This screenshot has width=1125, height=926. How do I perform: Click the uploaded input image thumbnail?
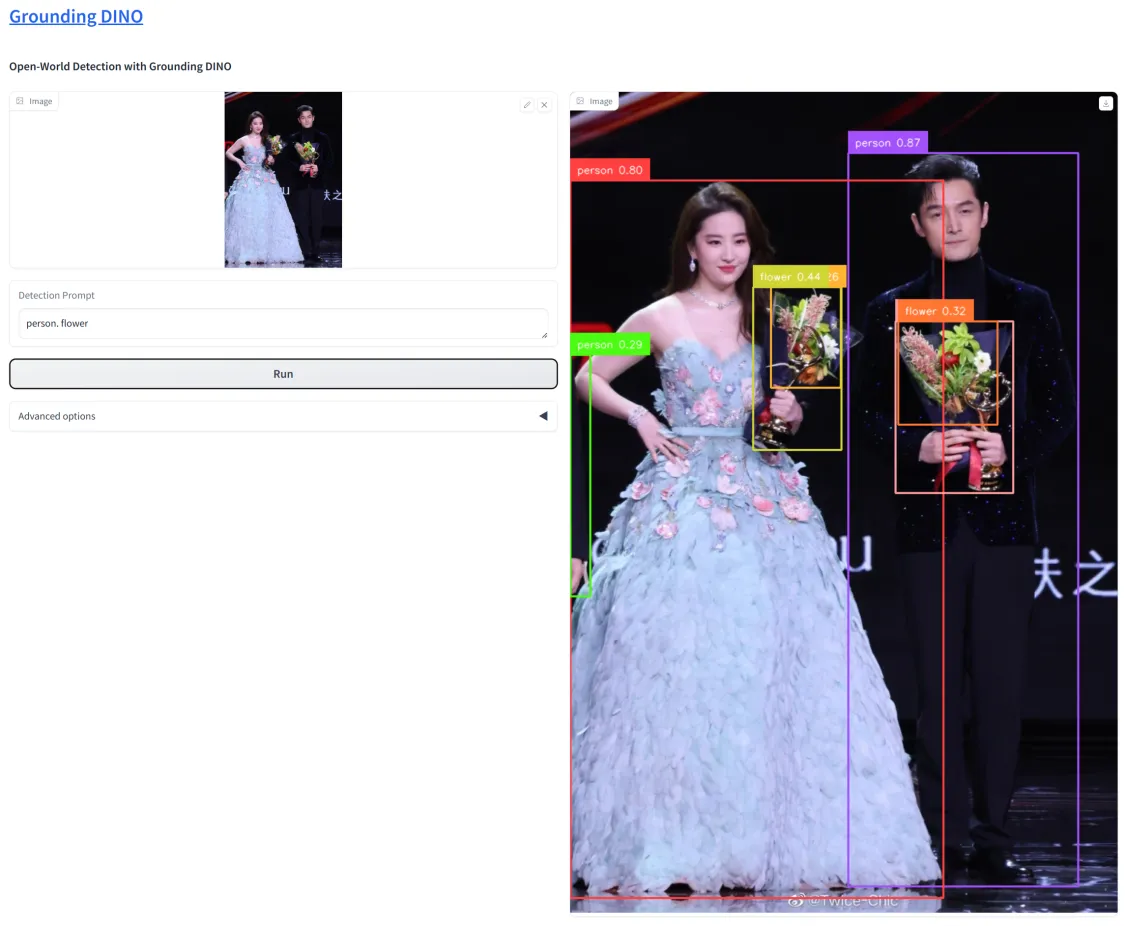coord(283,180)
